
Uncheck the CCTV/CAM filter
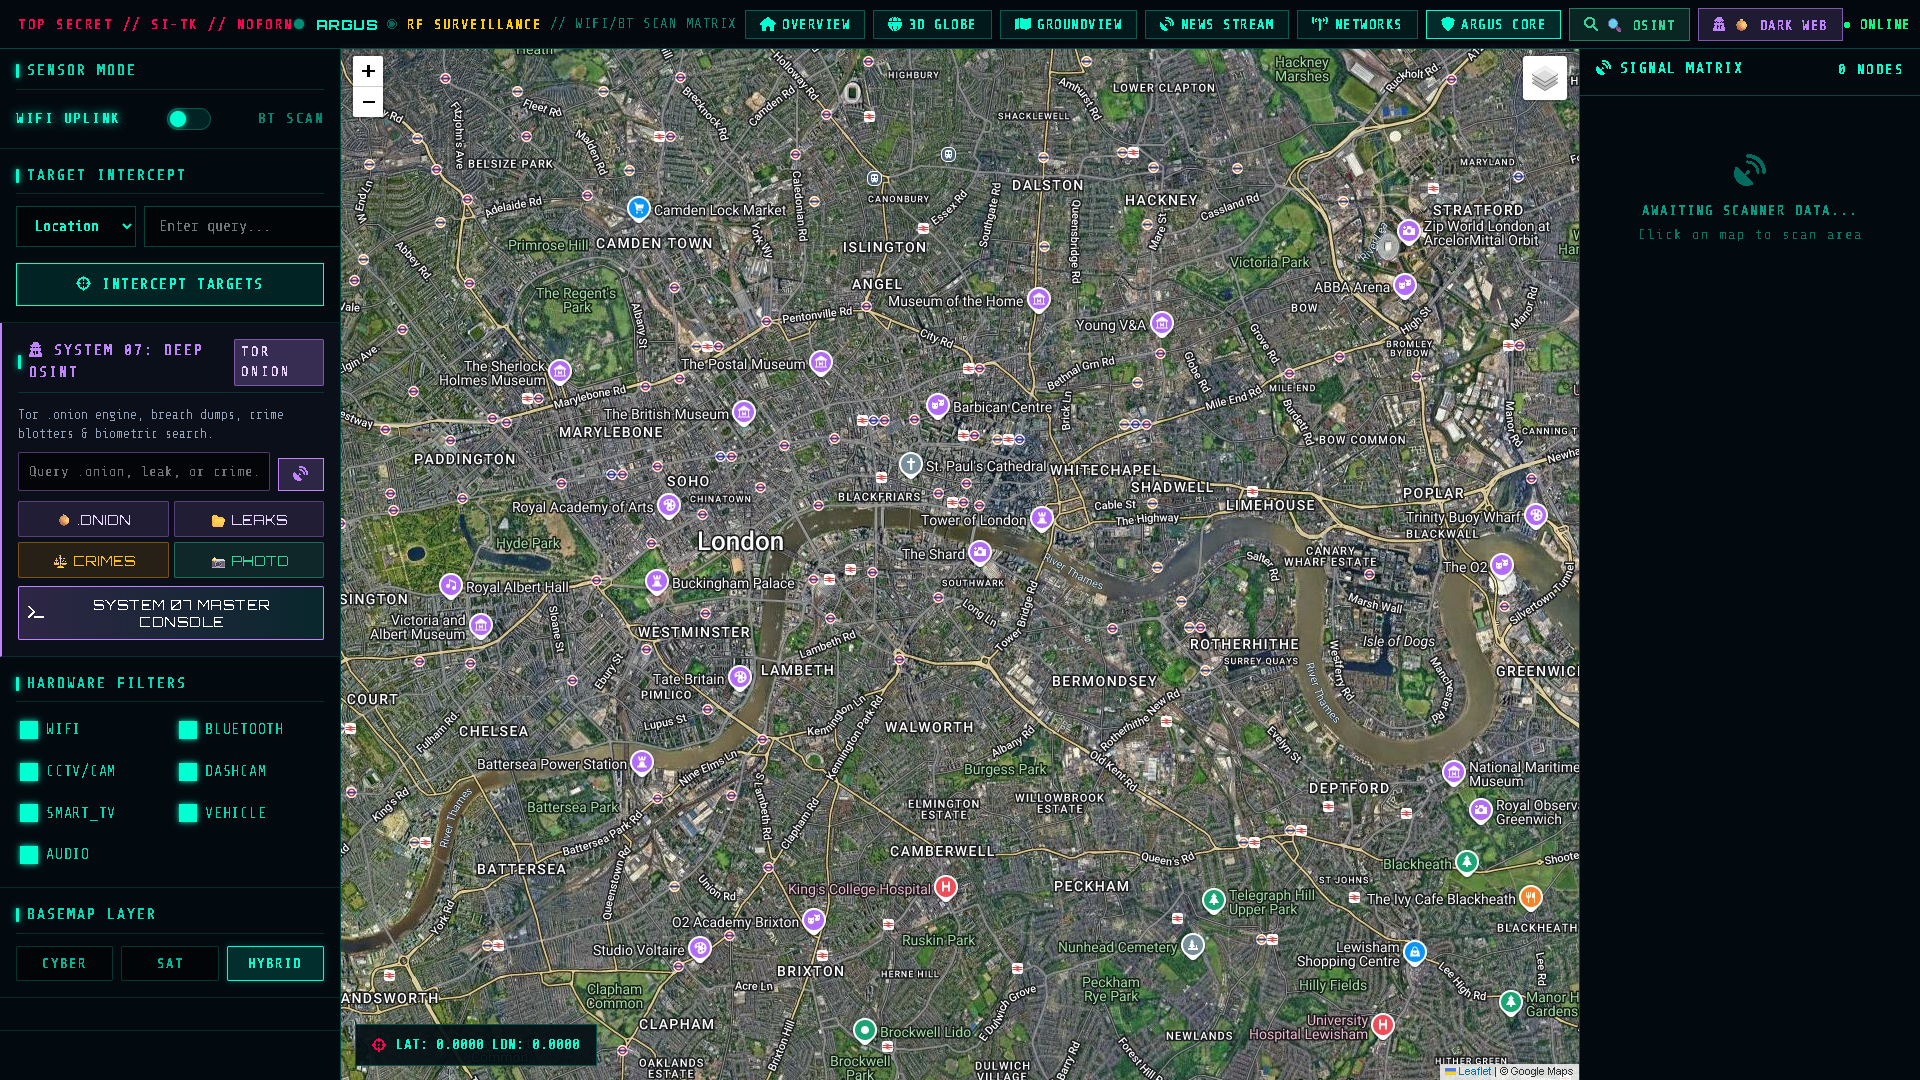[29, 772]
